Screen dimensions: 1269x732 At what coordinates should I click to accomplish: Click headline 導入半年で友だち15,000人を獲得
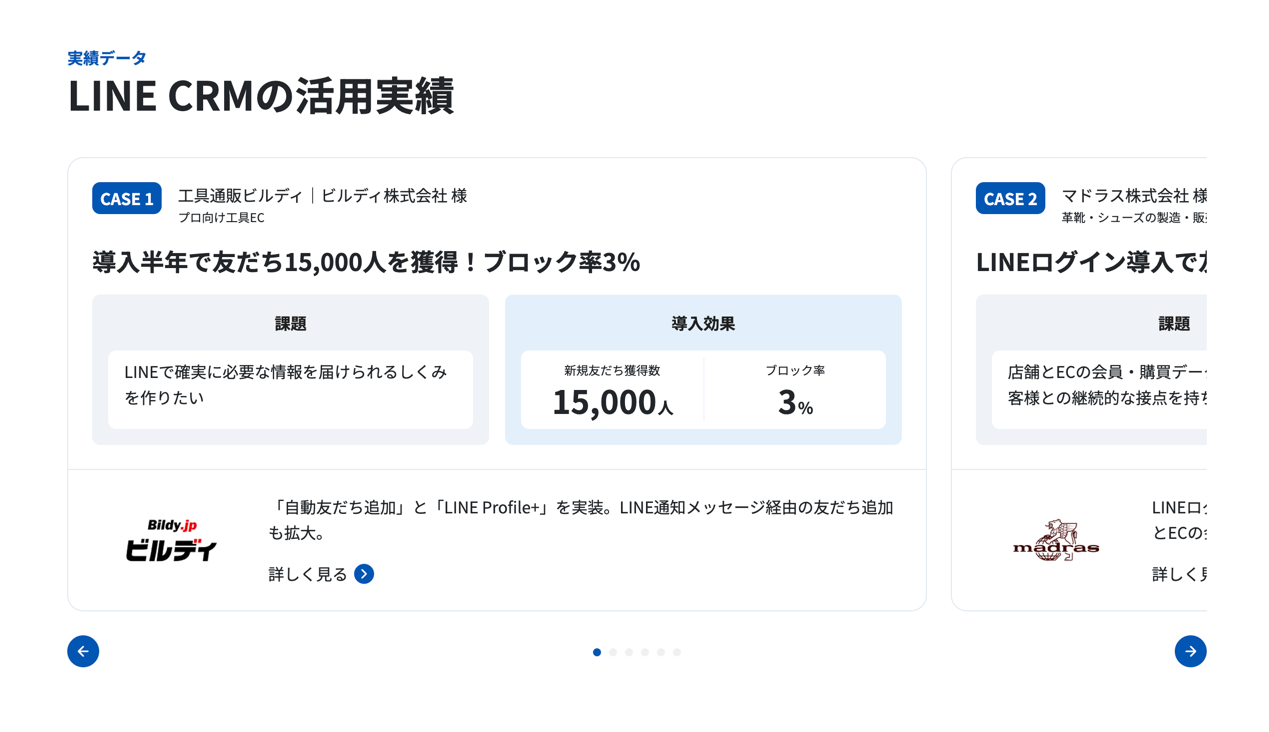point(366,262)
